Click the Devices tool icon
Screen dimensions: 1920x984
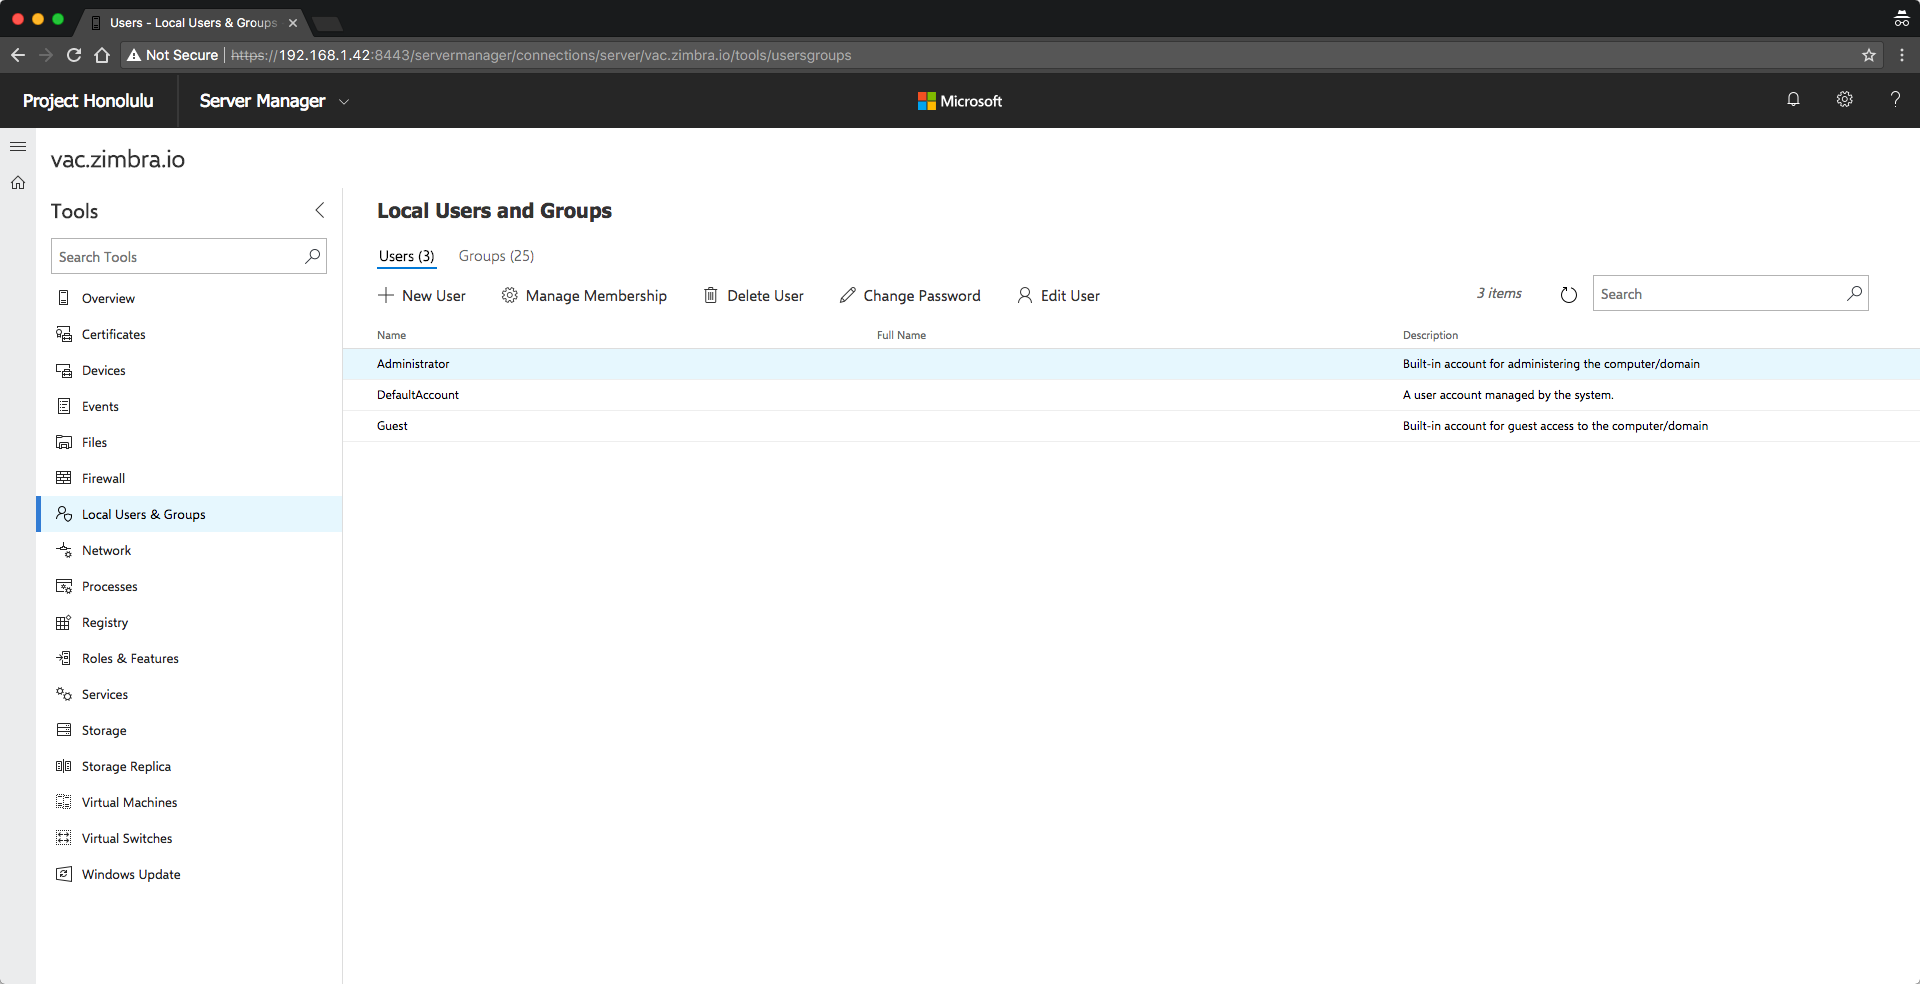[x=64, y=370]
